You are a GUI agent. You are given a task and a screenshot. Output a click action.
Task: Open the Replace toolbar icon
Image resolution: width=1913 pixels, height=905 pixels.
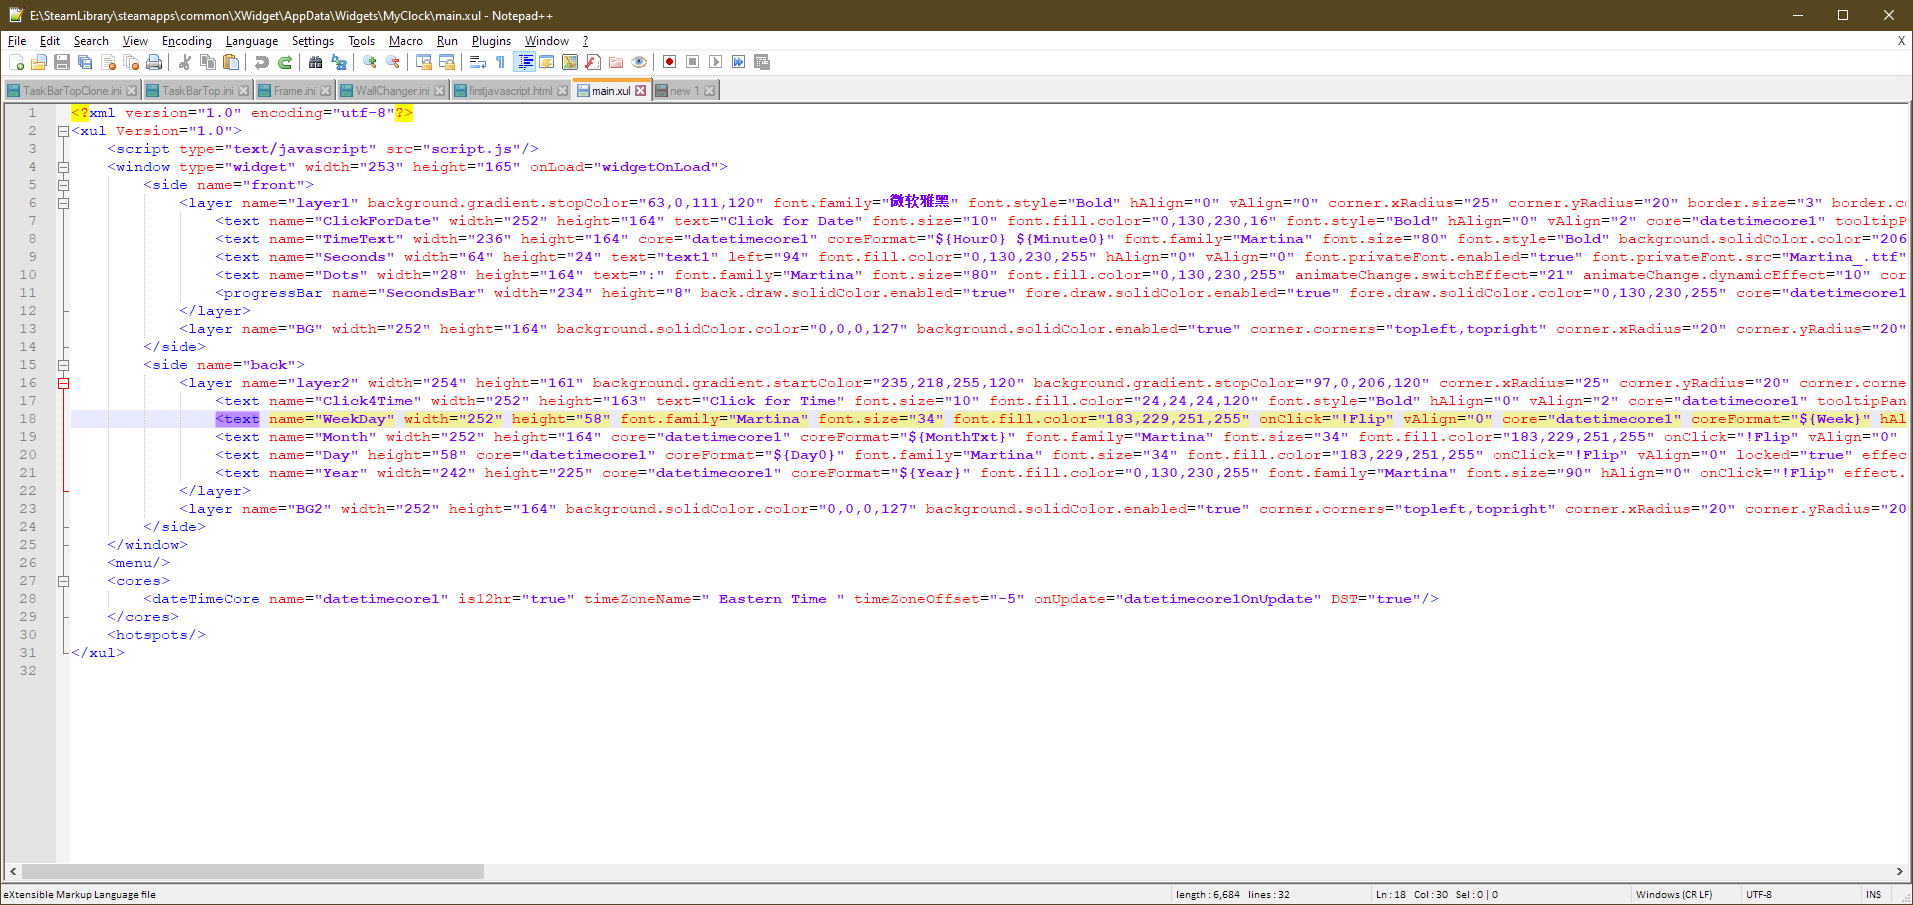[339, 62]
